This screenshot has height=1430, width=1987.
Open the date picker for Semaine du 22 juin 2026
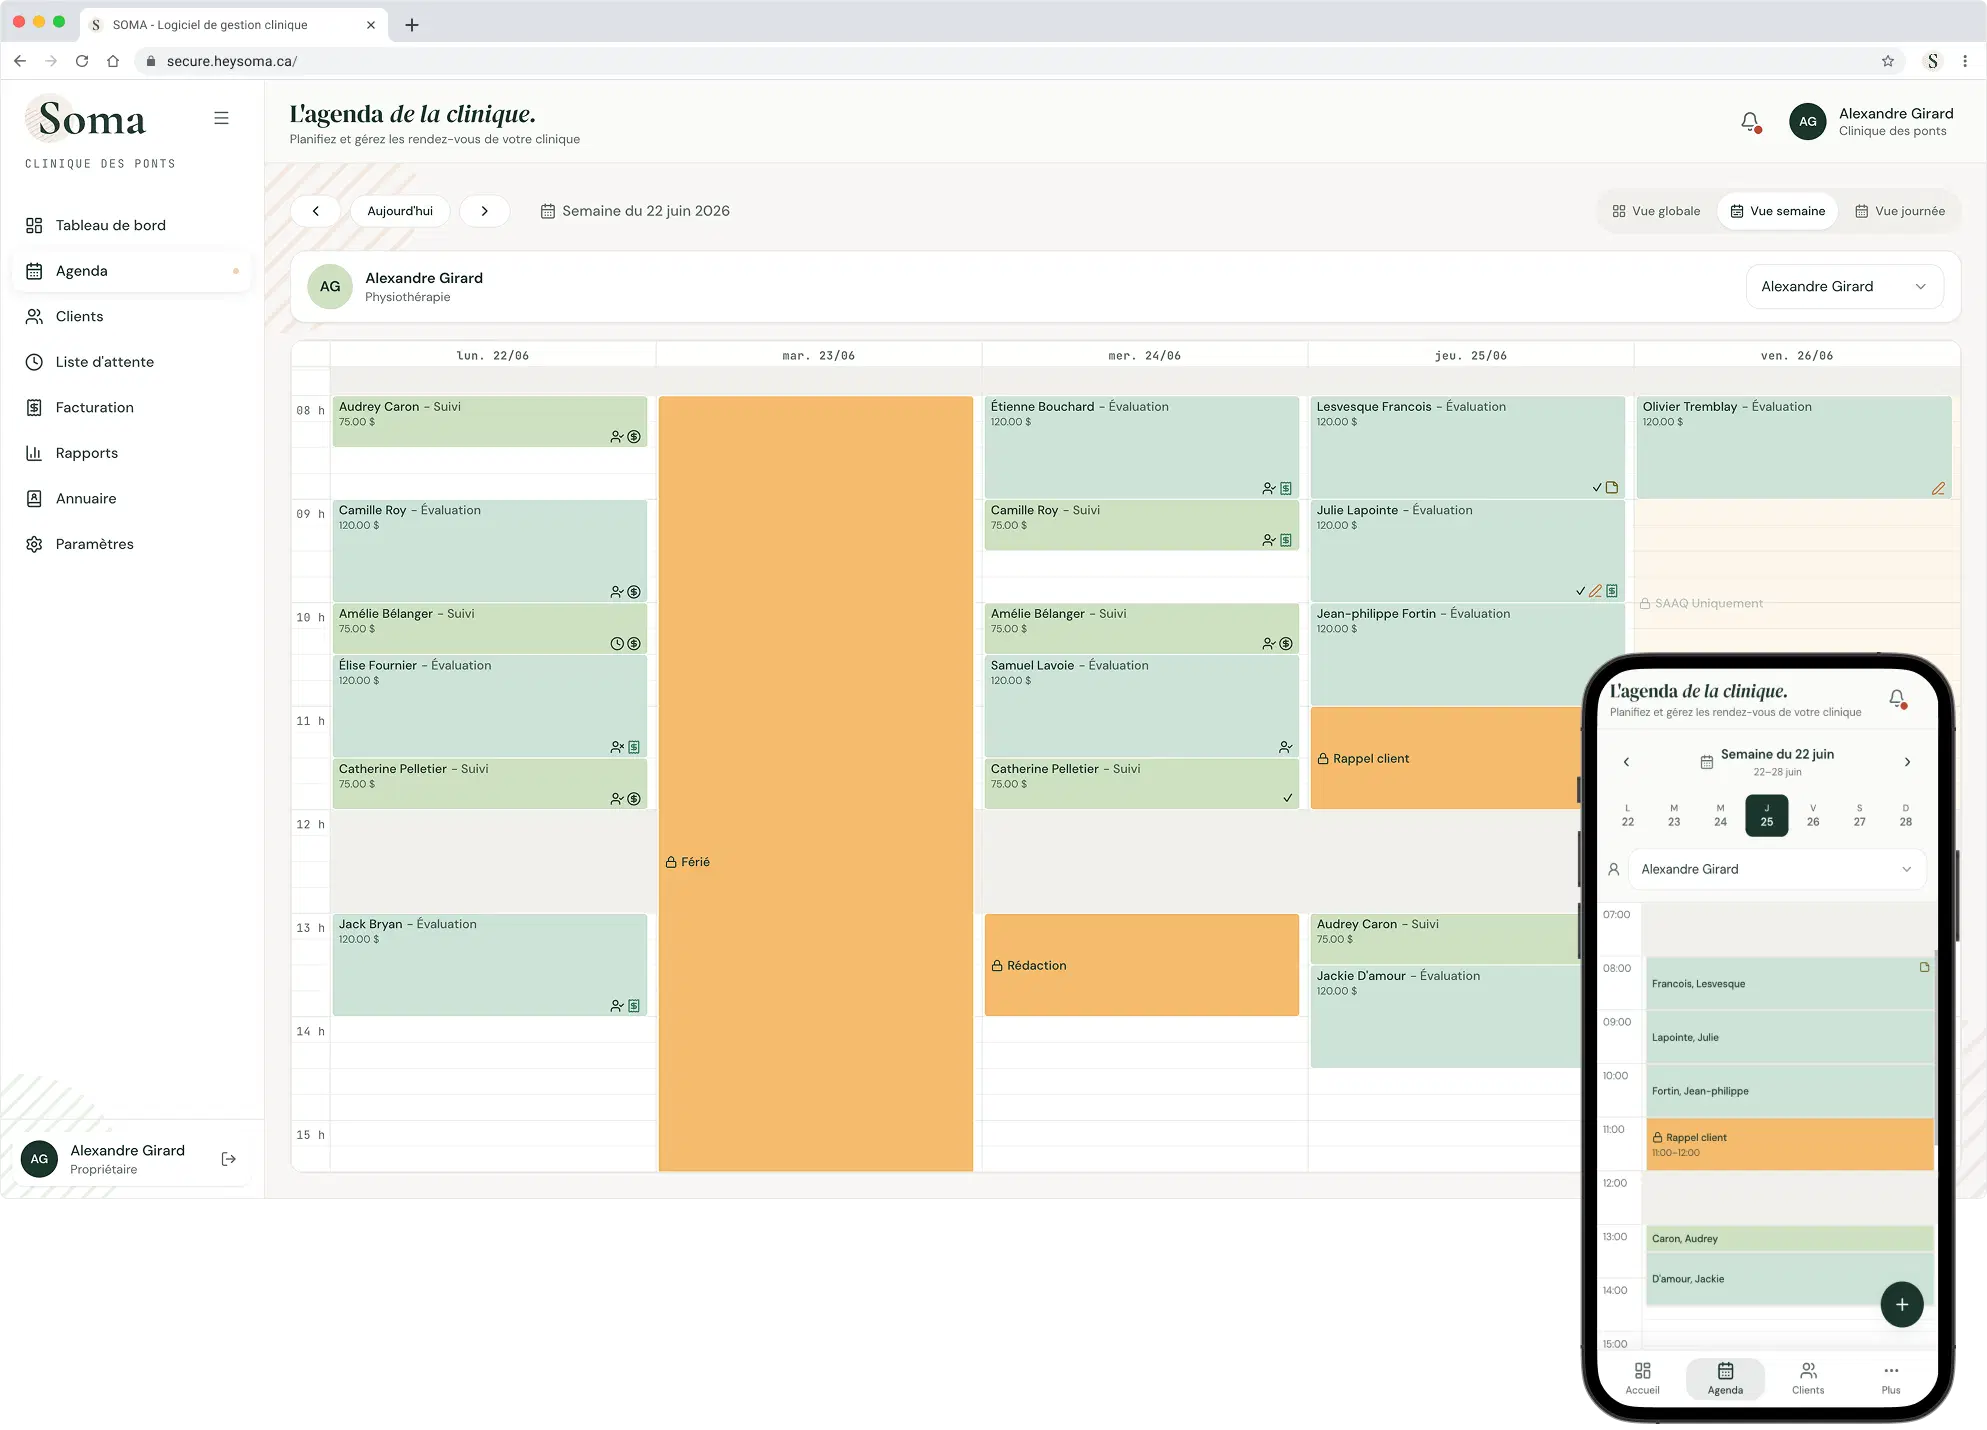[635, 211]
